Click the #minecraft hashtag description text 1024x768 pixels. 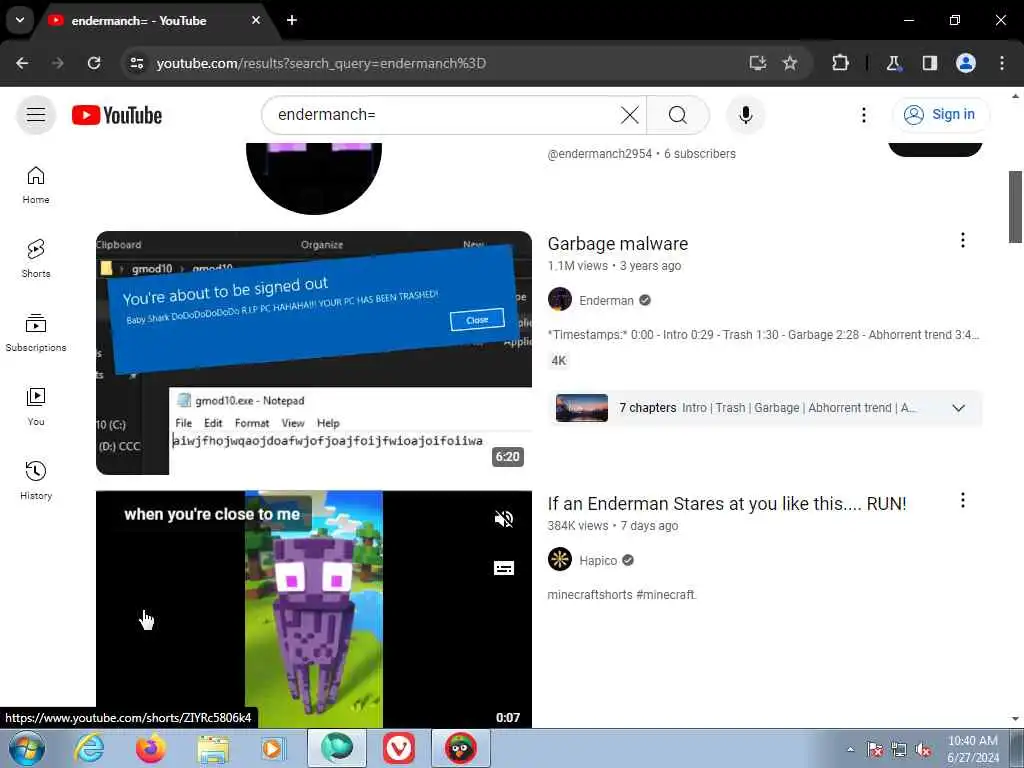tap(665, 595)
